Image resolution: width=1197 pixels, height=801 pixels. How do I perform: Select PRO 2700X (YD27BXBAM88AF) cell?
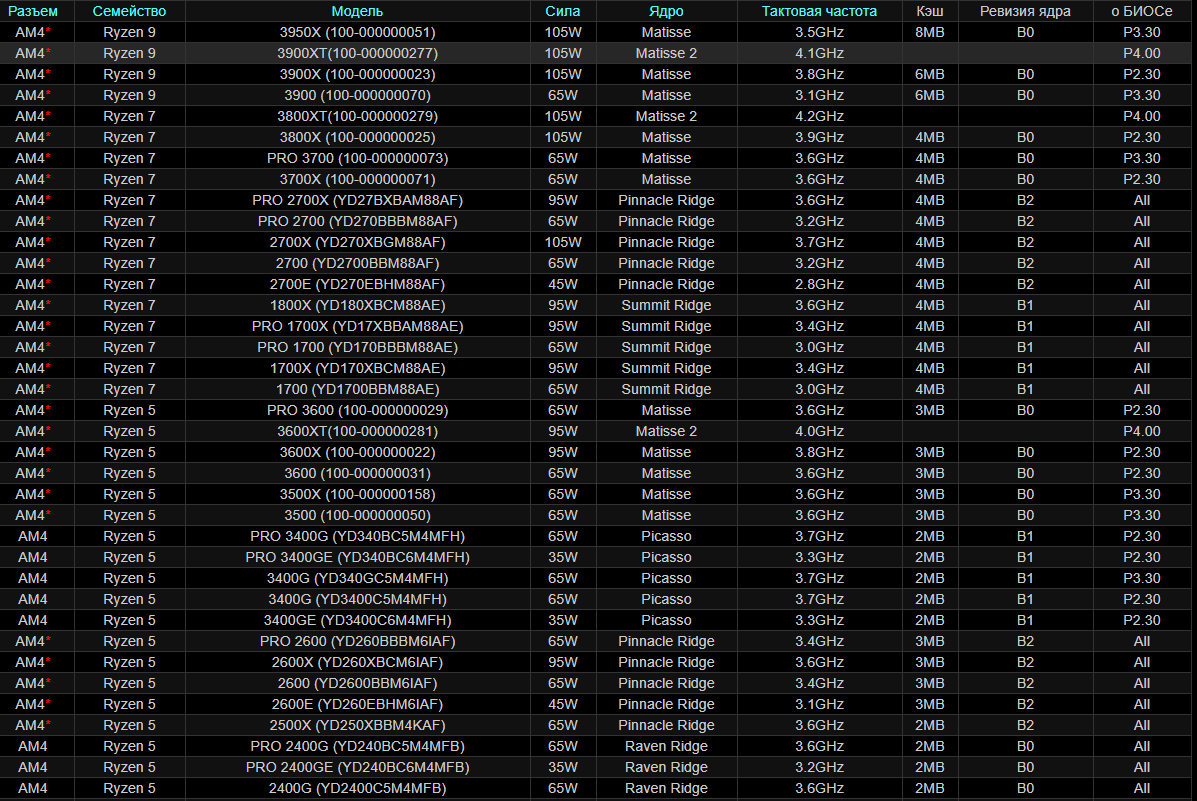point(357,200)
